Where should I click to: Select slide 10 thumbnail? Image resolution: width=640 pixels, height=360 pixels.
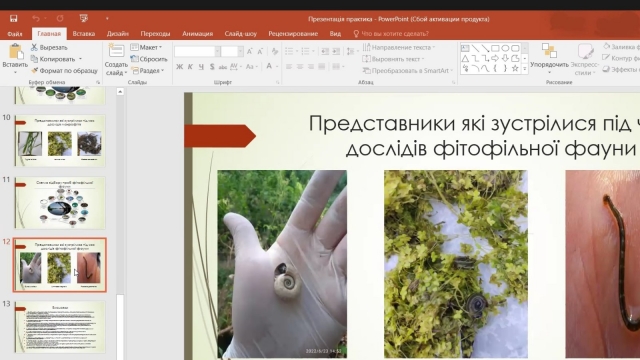click(60, 140)
